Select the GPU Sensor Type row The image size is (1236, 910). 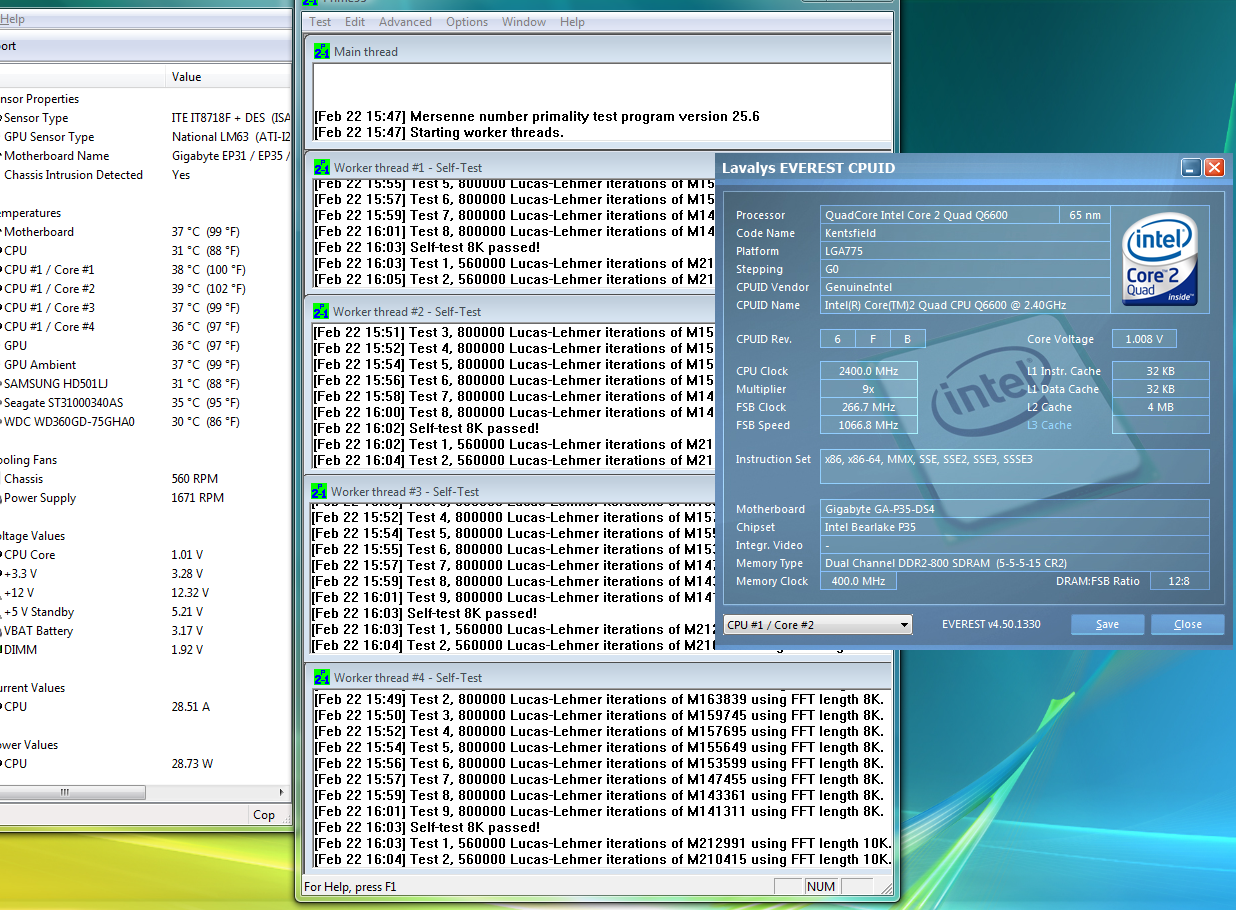point(145,137)
